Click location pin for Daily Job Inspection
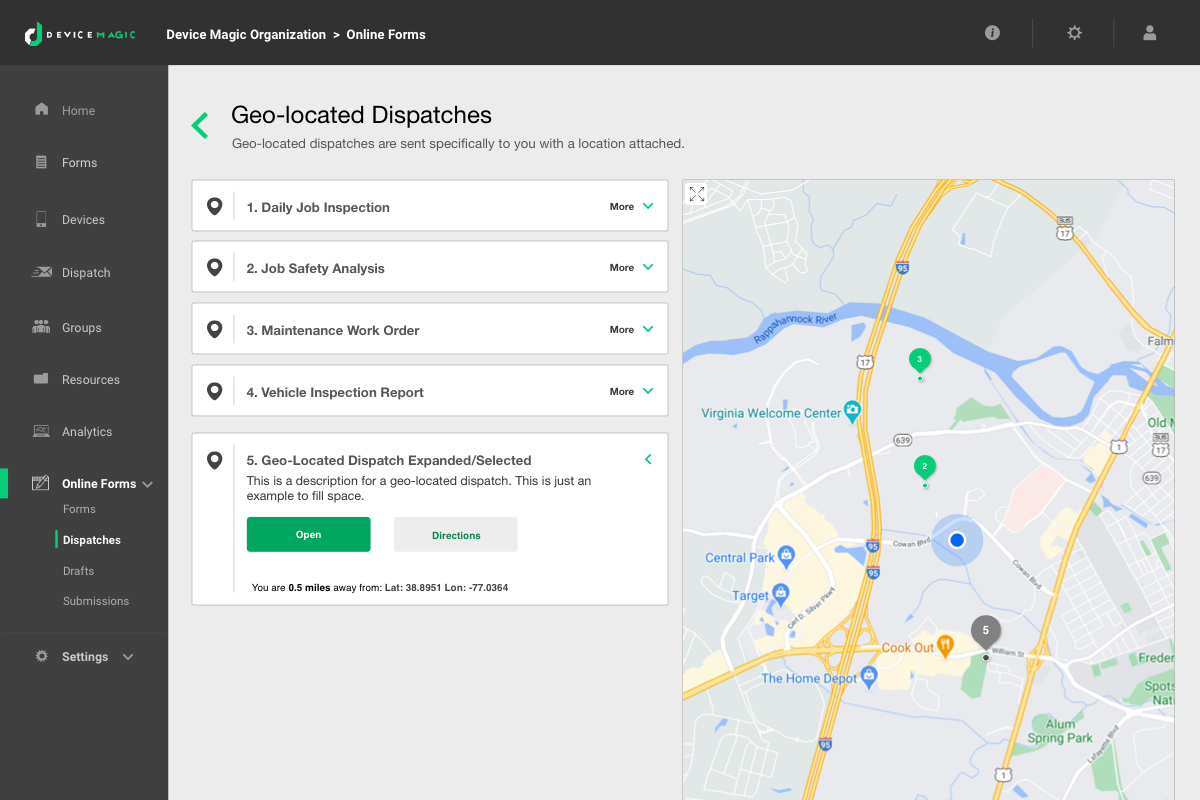Image resolution: width=1200 pixels, height=800 pixels. point(214,206)
